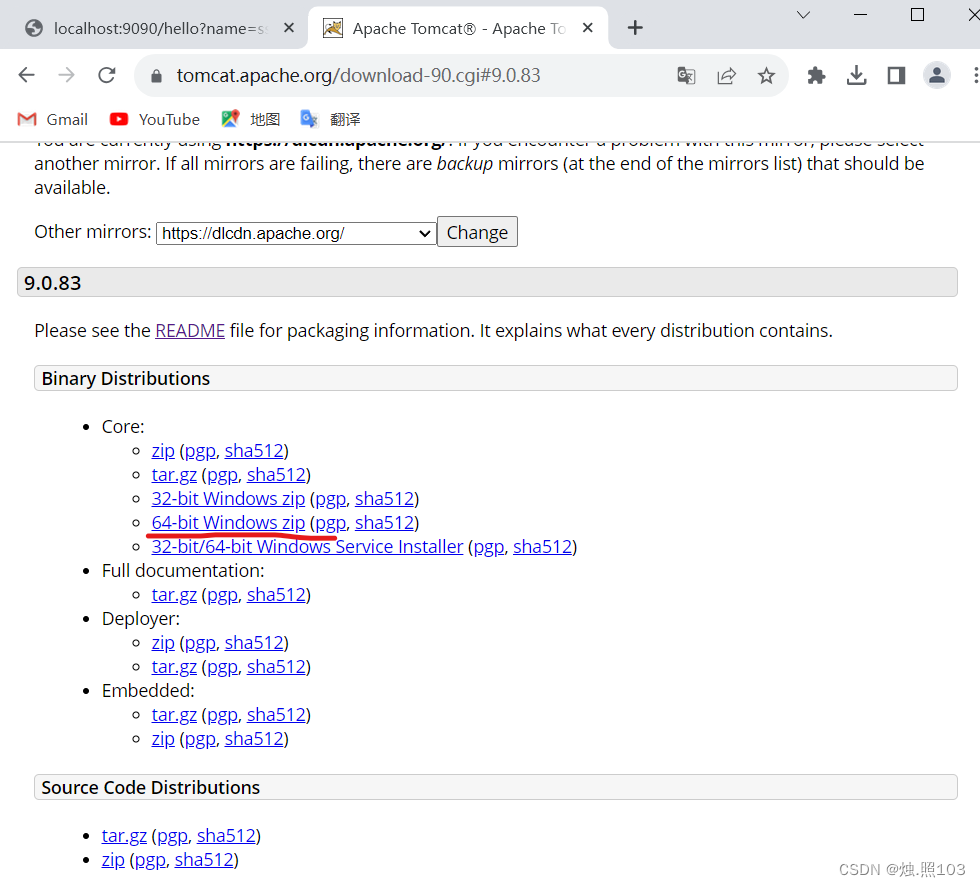Open tab search chevron
980x887 pixels.
[x=803, y=14]
